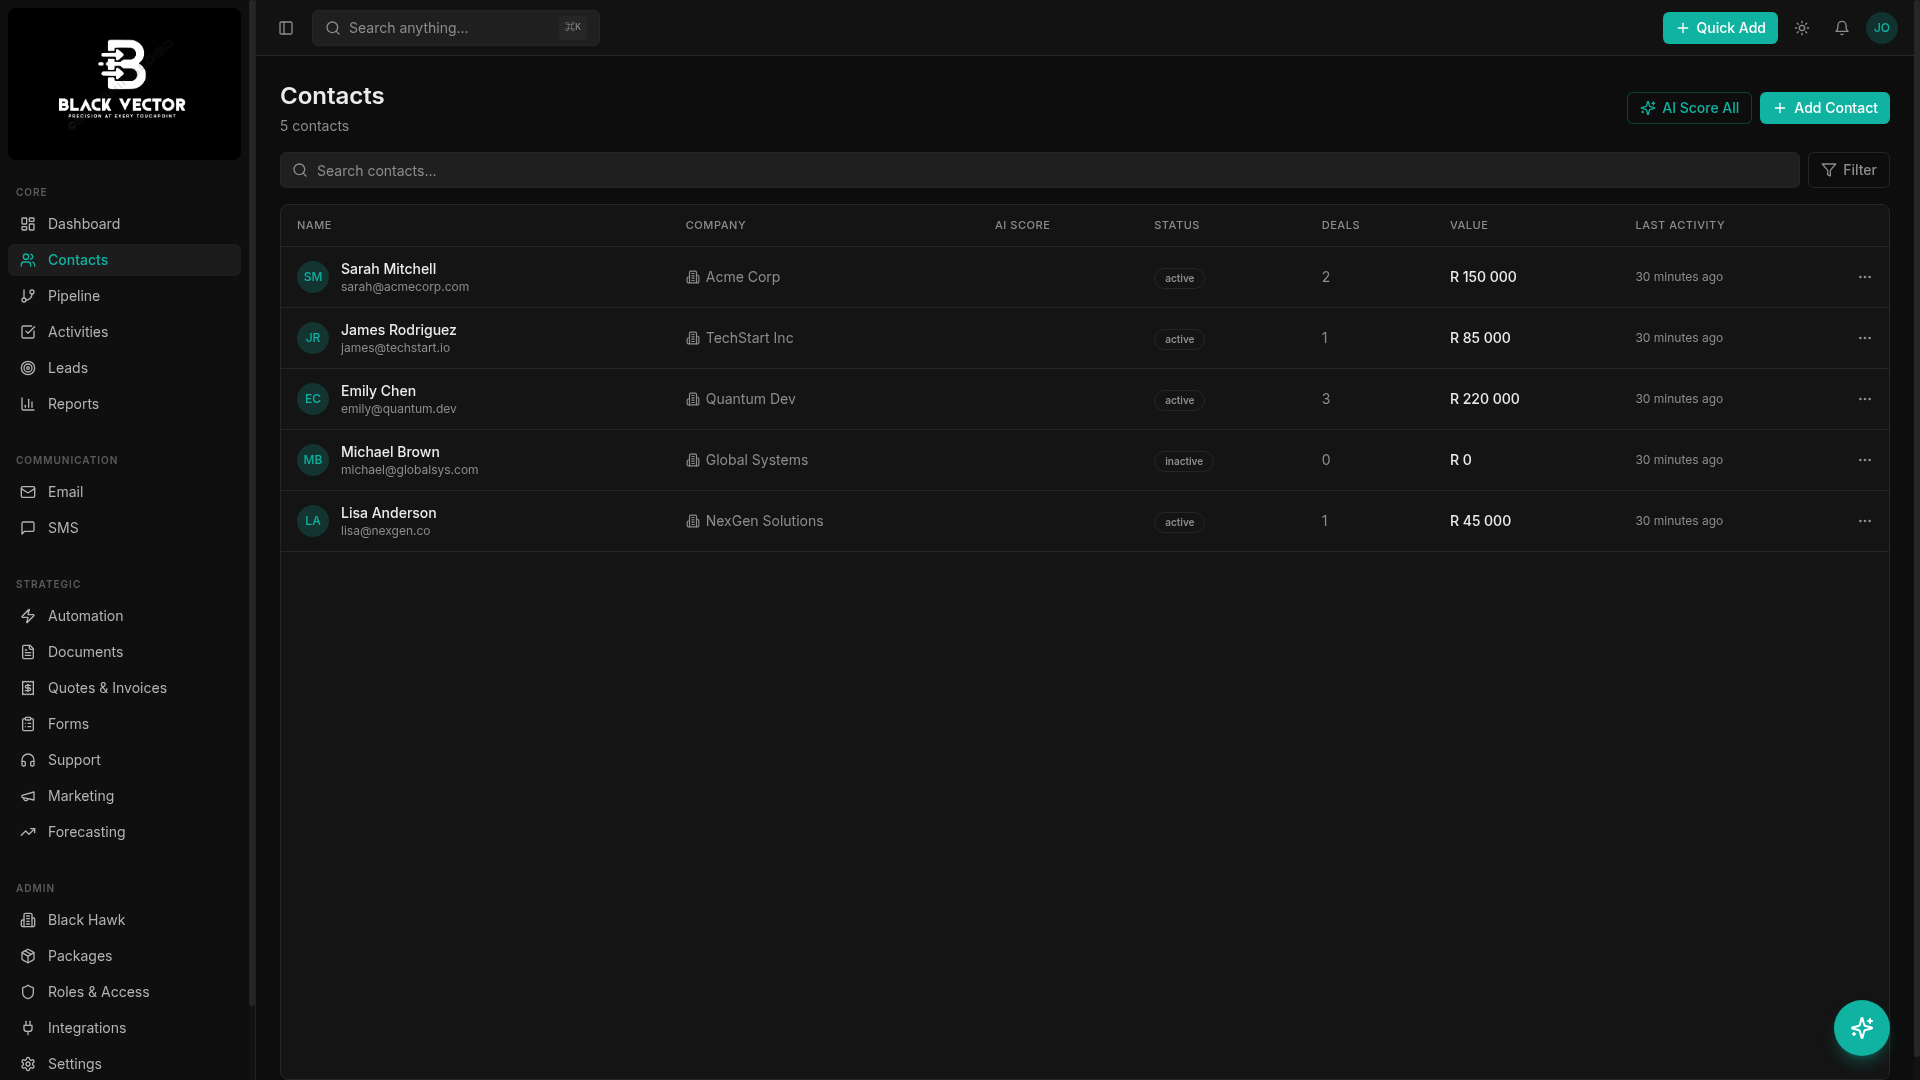This screenshot has height=1080, width=1920.
Task: Click the Marketing megaphone icon
Action: tap(28, 796)
